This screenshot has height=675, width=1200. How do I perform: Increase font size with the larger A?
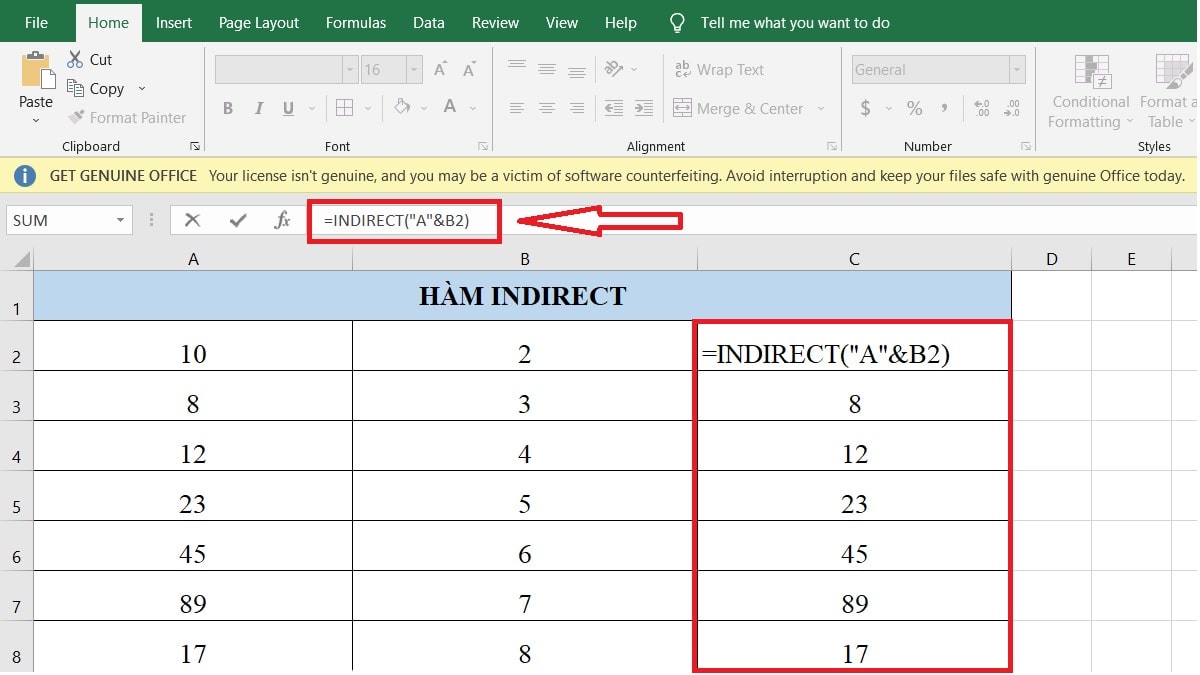tap(440, 70)
